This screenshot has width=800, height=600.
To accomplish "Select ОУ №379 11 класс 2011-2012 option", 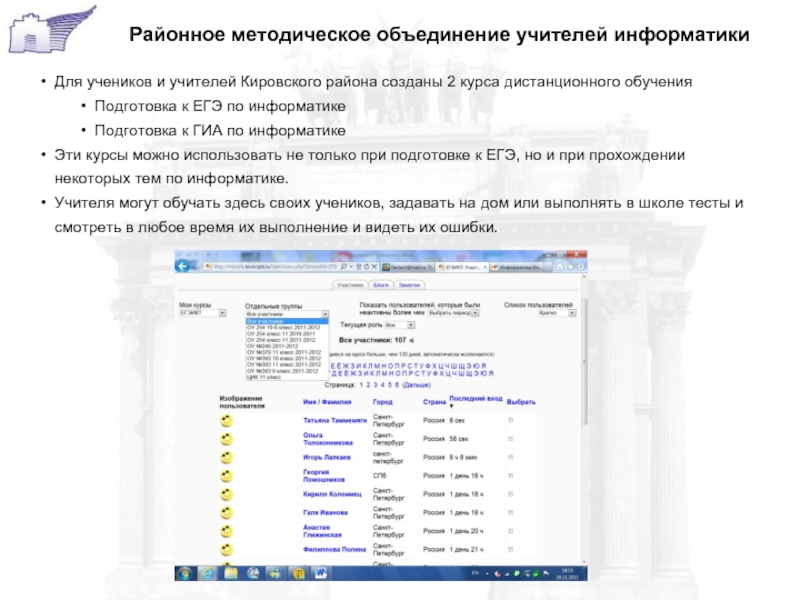I will [x=287, y=352].
